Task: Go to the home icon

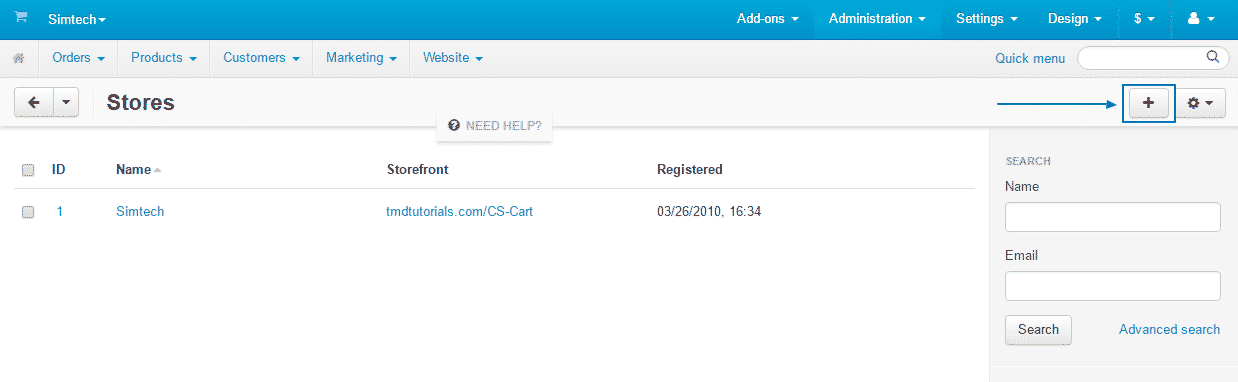Action: [18, 59]
